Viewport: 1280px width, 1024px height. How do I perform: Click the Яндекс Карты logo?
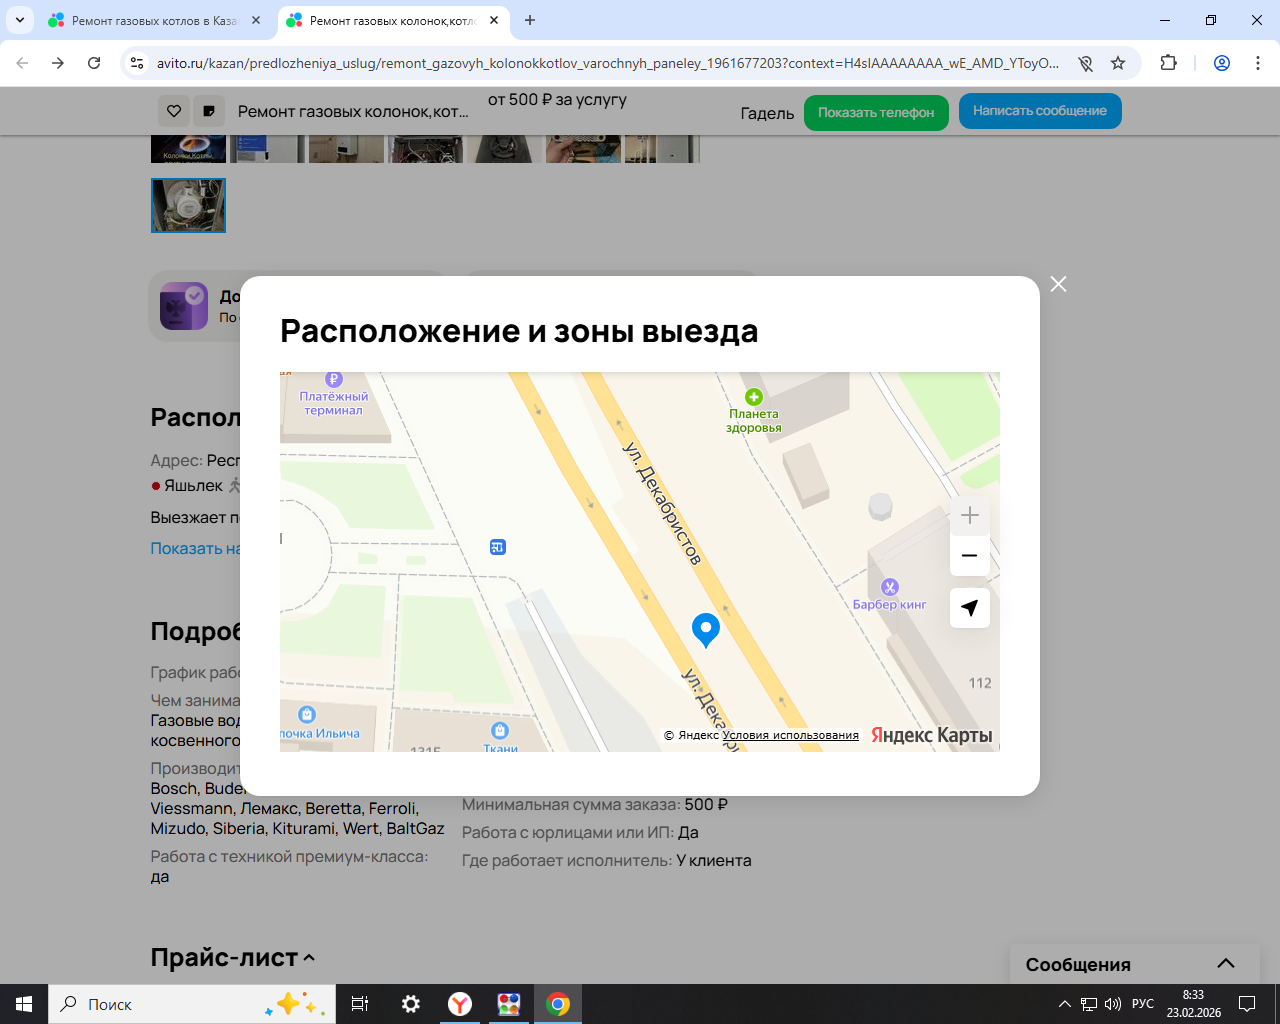[931, 735]
